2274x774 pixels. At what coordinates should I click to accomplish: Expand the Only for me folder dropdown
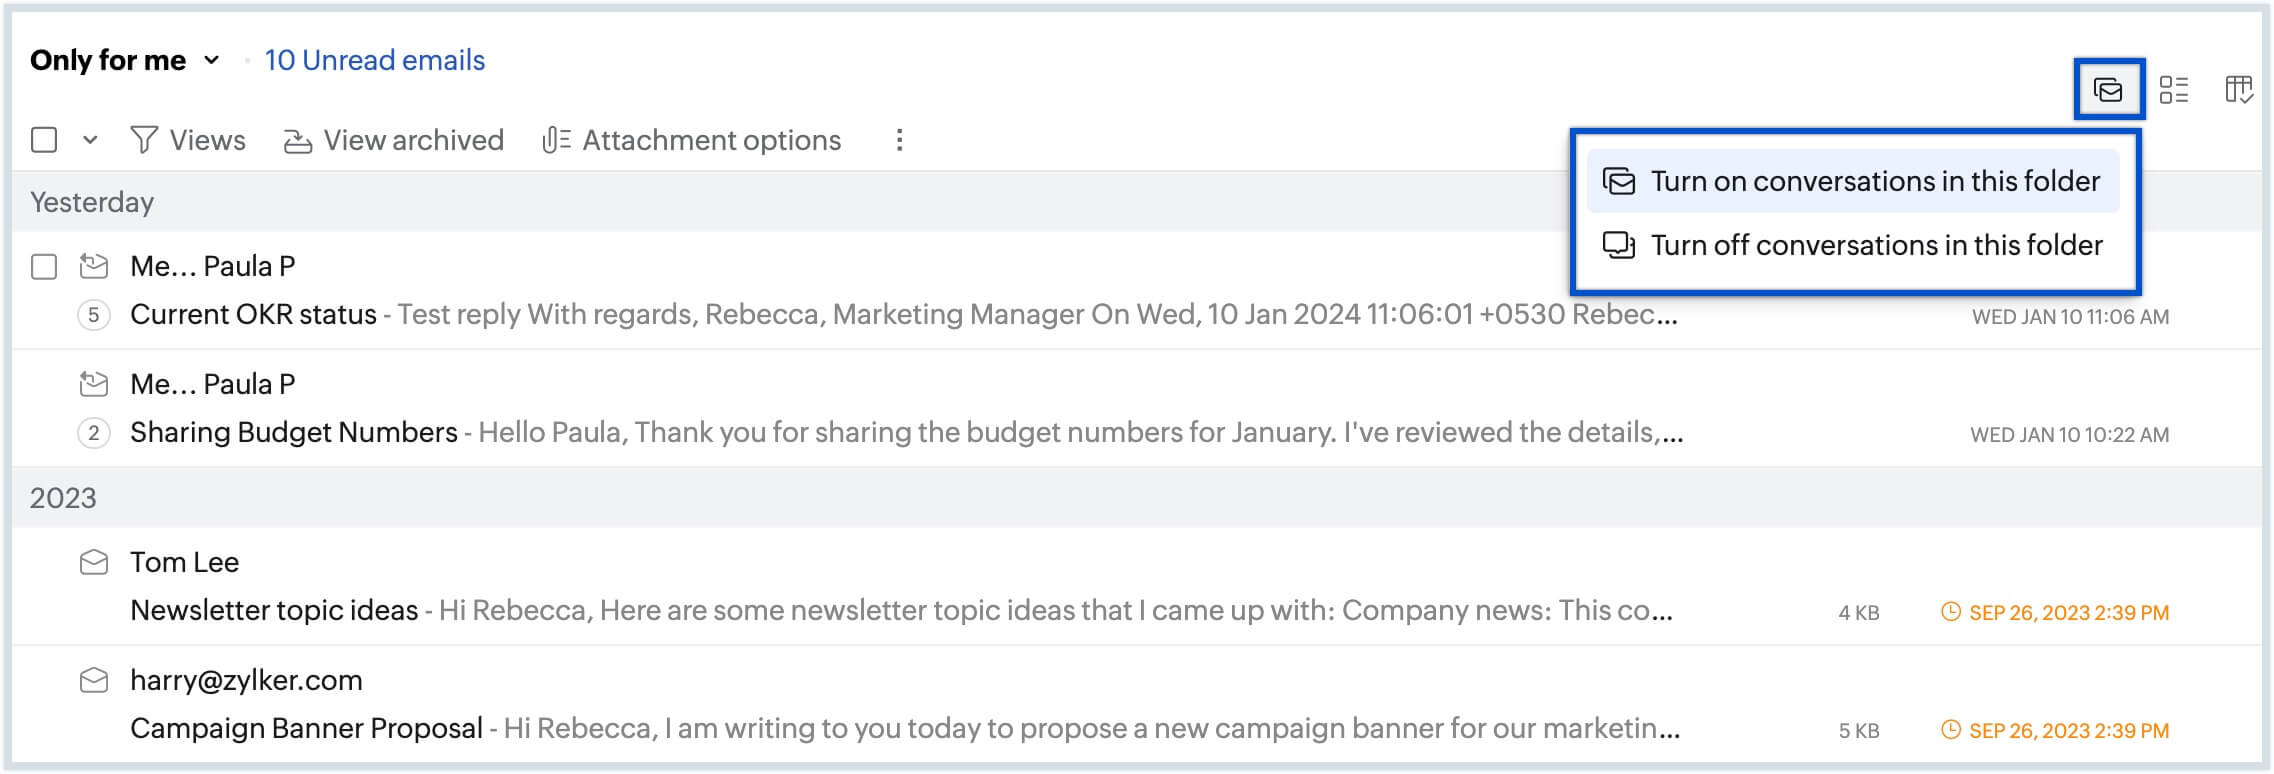[x=211, y=60]
